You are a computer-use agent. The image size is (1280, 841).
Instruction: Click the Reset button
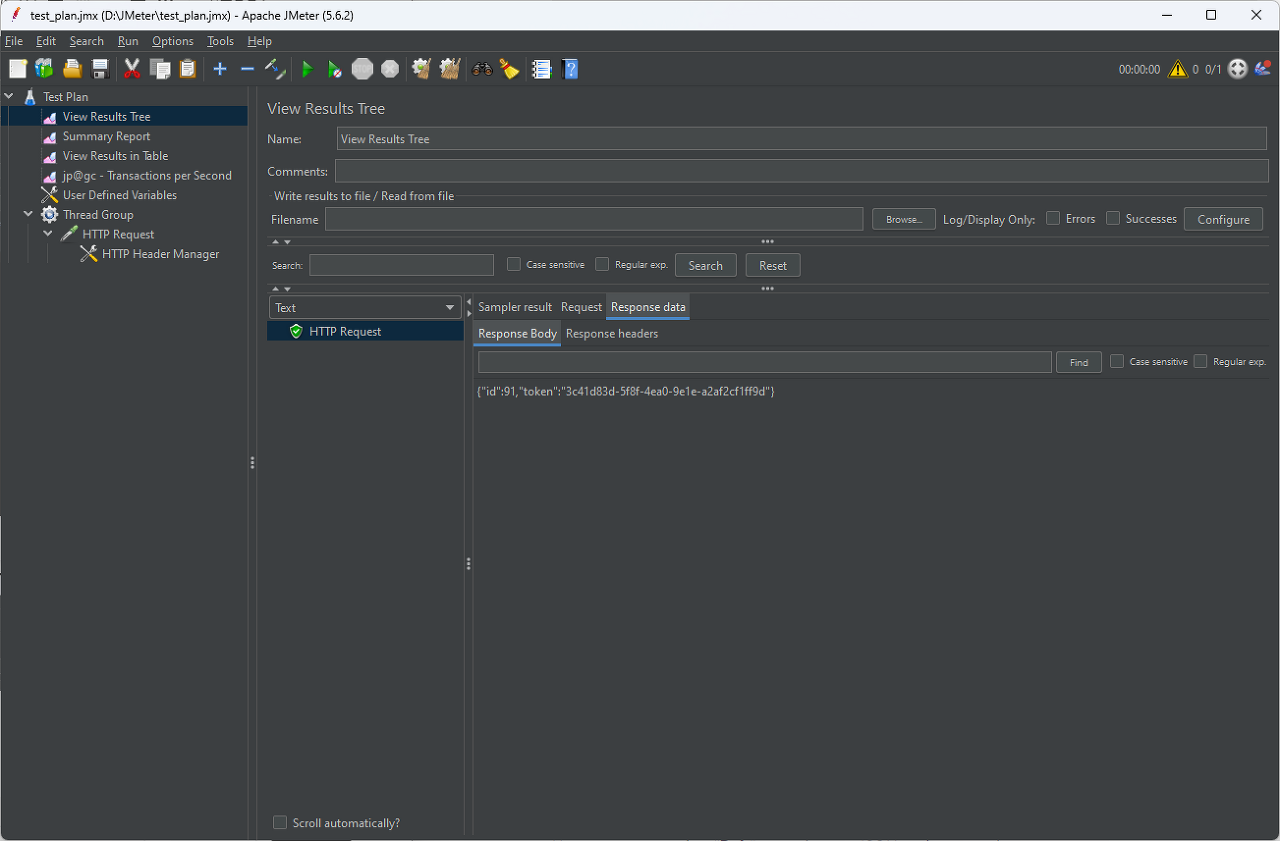773,265
